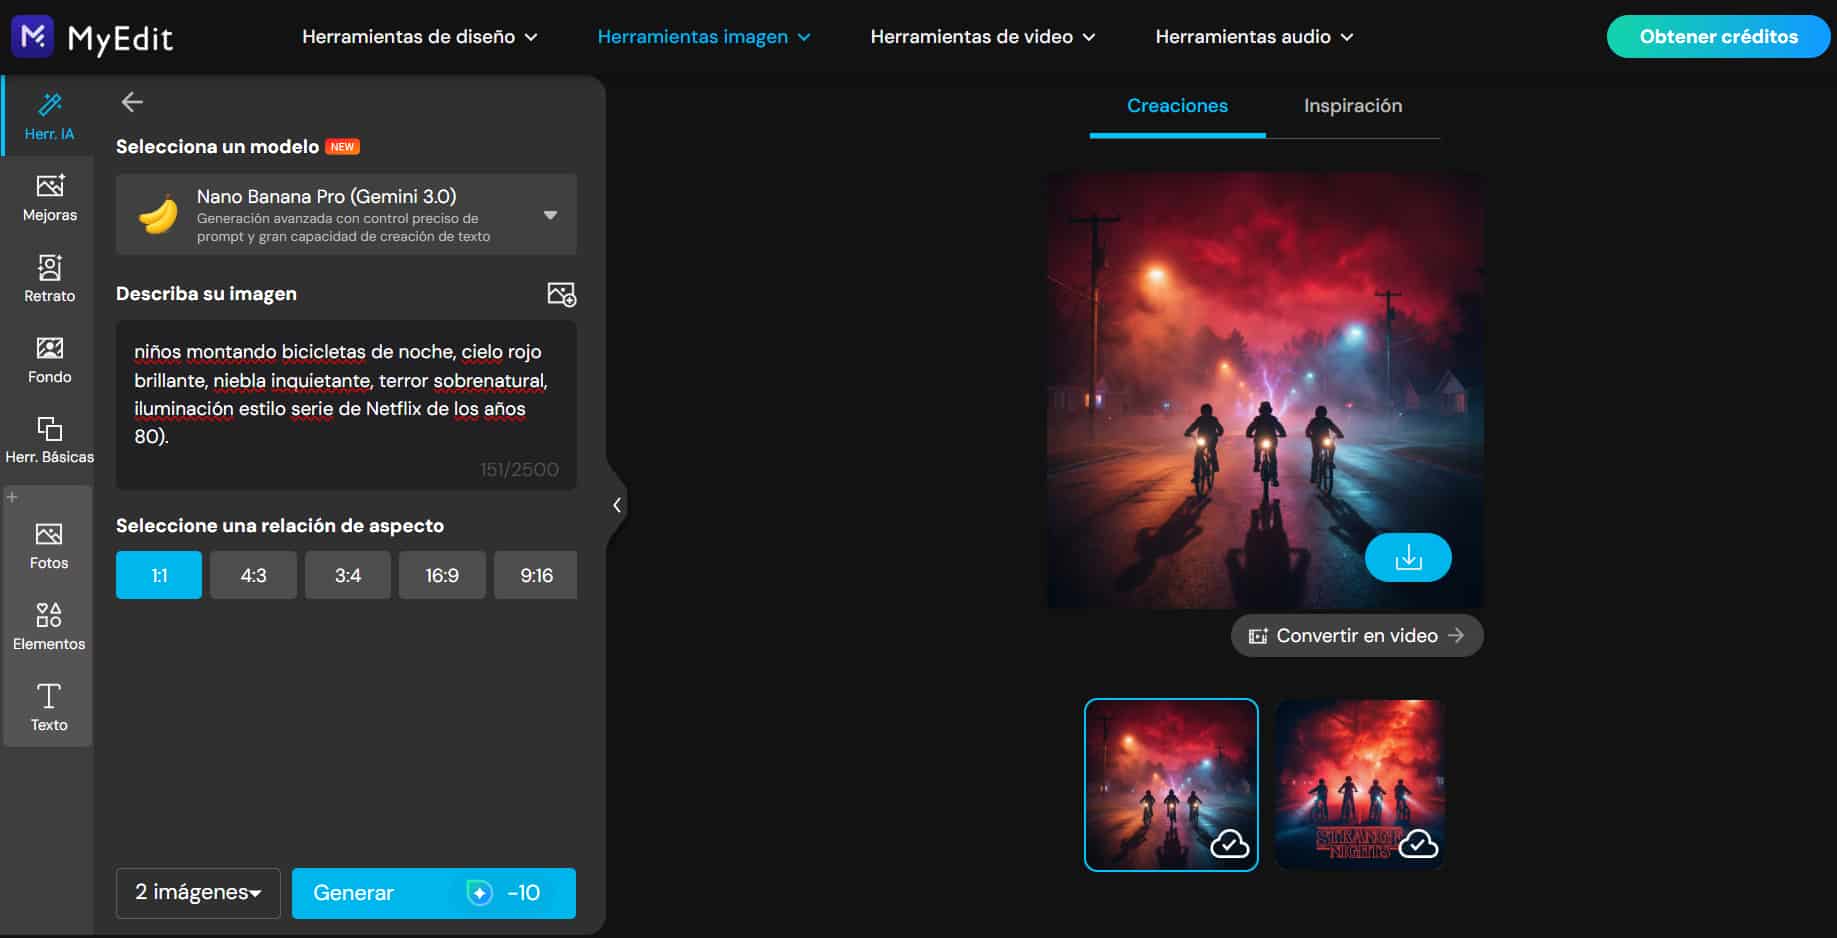Select the Retrato tool
Image resolution: width=1837 pixels, height=938 pixels.
48,278
